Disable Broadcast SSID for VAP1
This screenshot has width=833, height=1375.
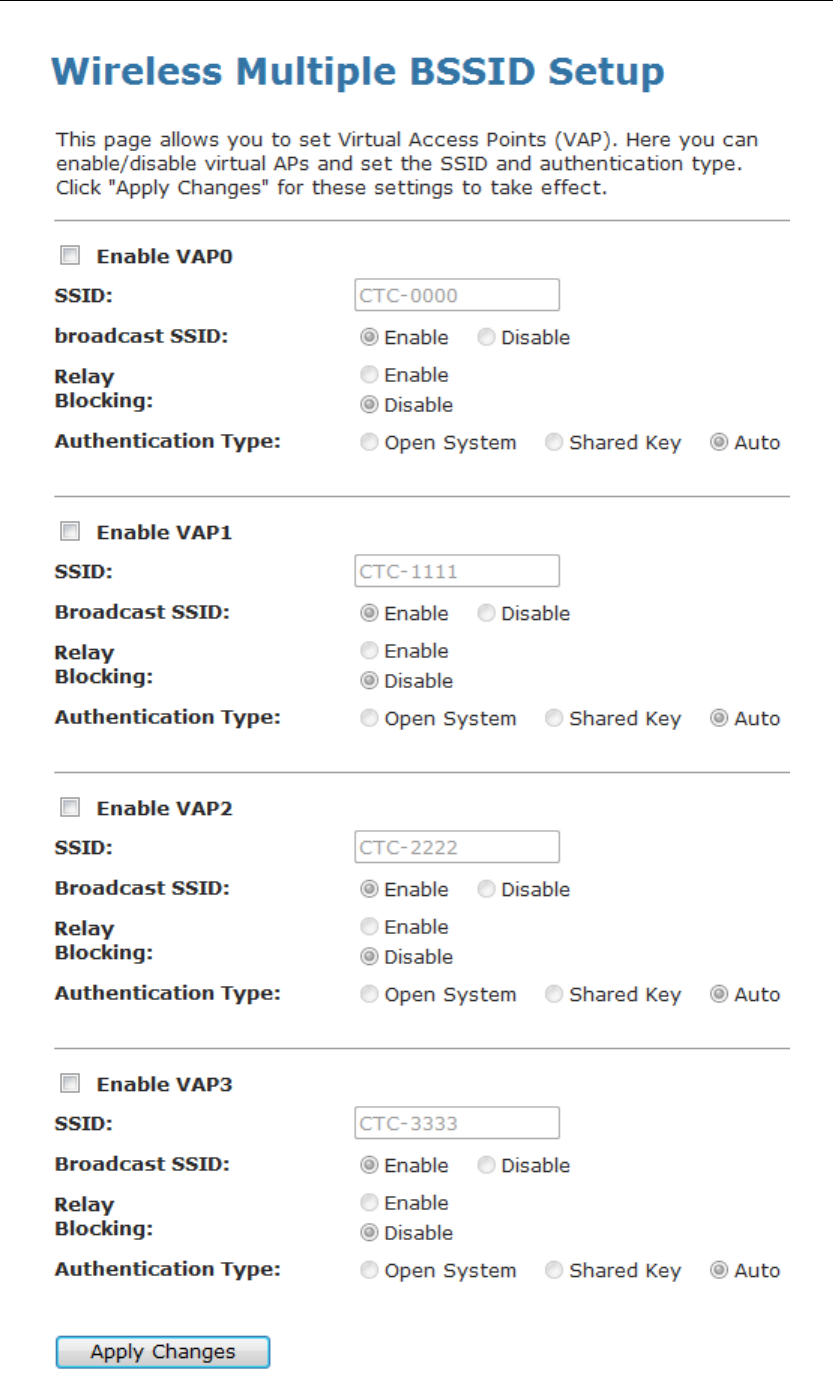pyautogui.click(x=487, y=614)
